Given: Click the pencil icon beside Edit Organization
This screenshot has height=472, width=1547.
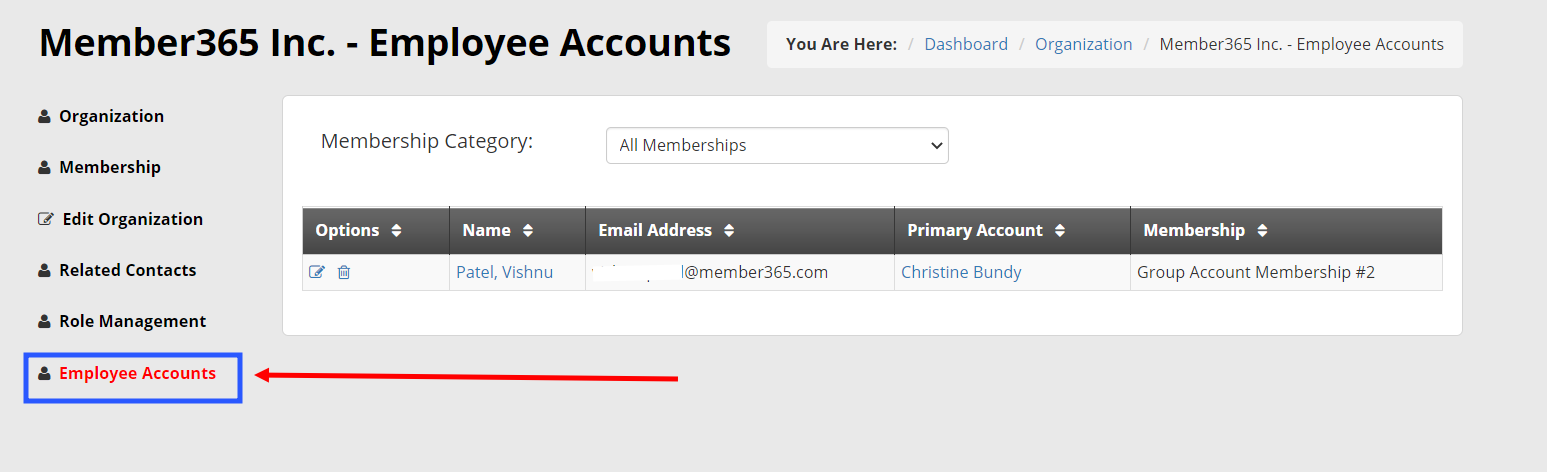Looking at the screenshot, I should pyautogui.click(x=45, y=219).
